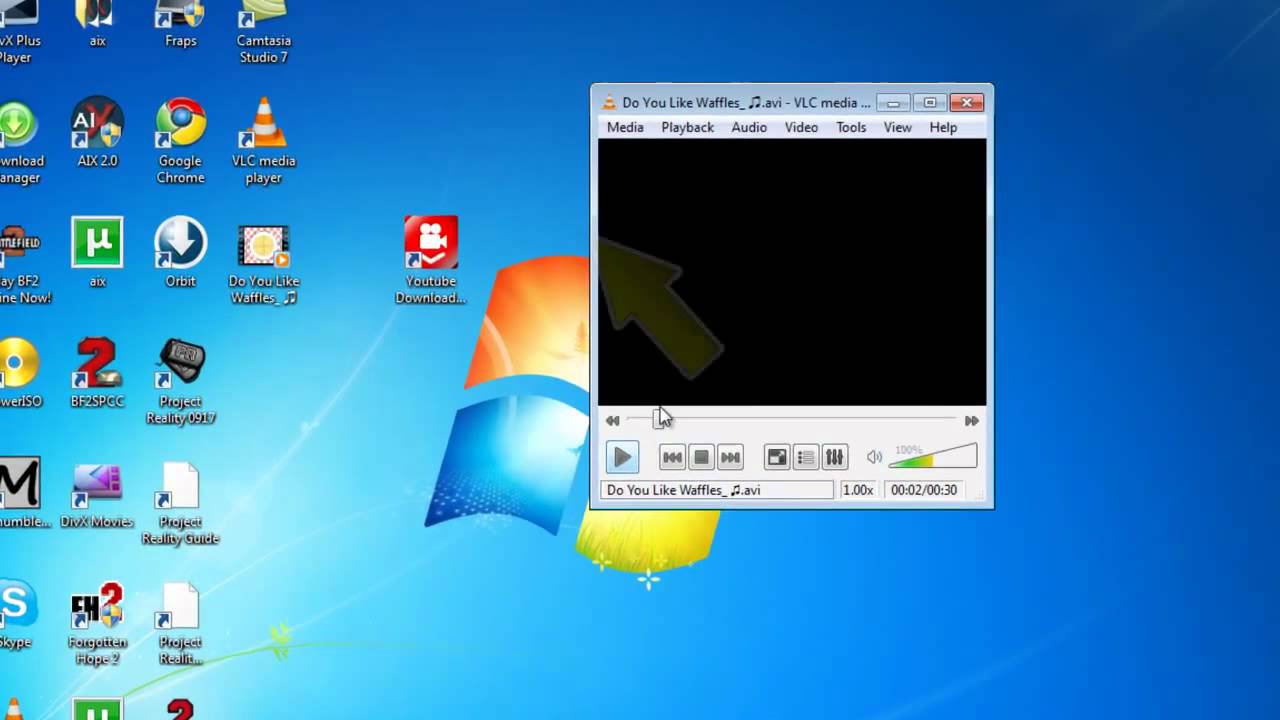Select the Google Chrome desktop icon
The image size is (1280, 720).
pyautogui.click(x=181, y=141)
